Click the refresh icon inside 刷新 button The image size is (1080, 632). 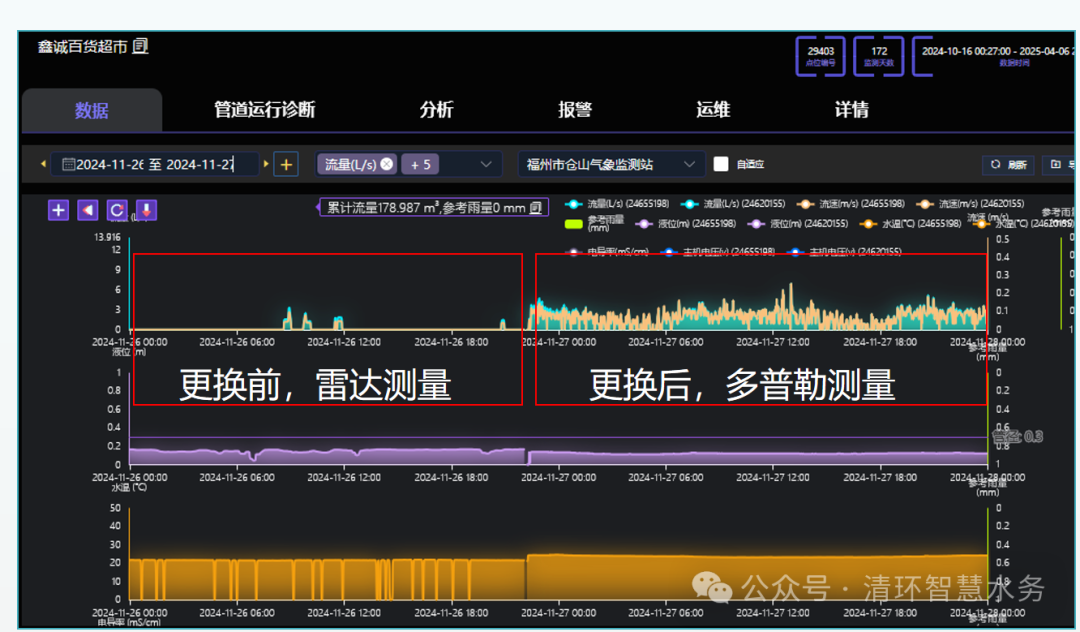click(x=993, y=164)
